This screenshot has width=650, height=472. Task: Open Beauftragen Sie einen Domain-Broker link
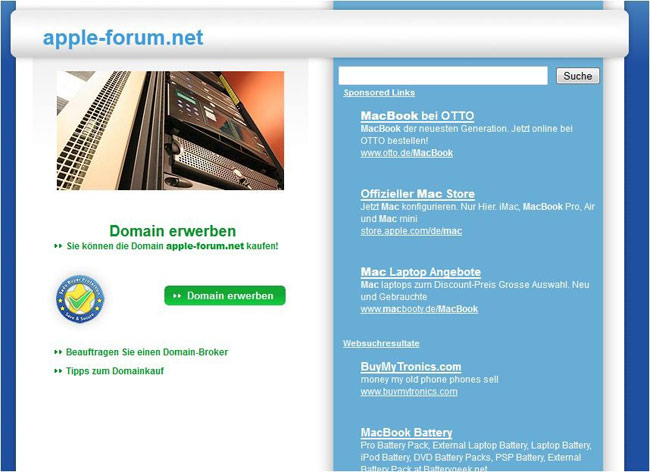coord(147,352)
